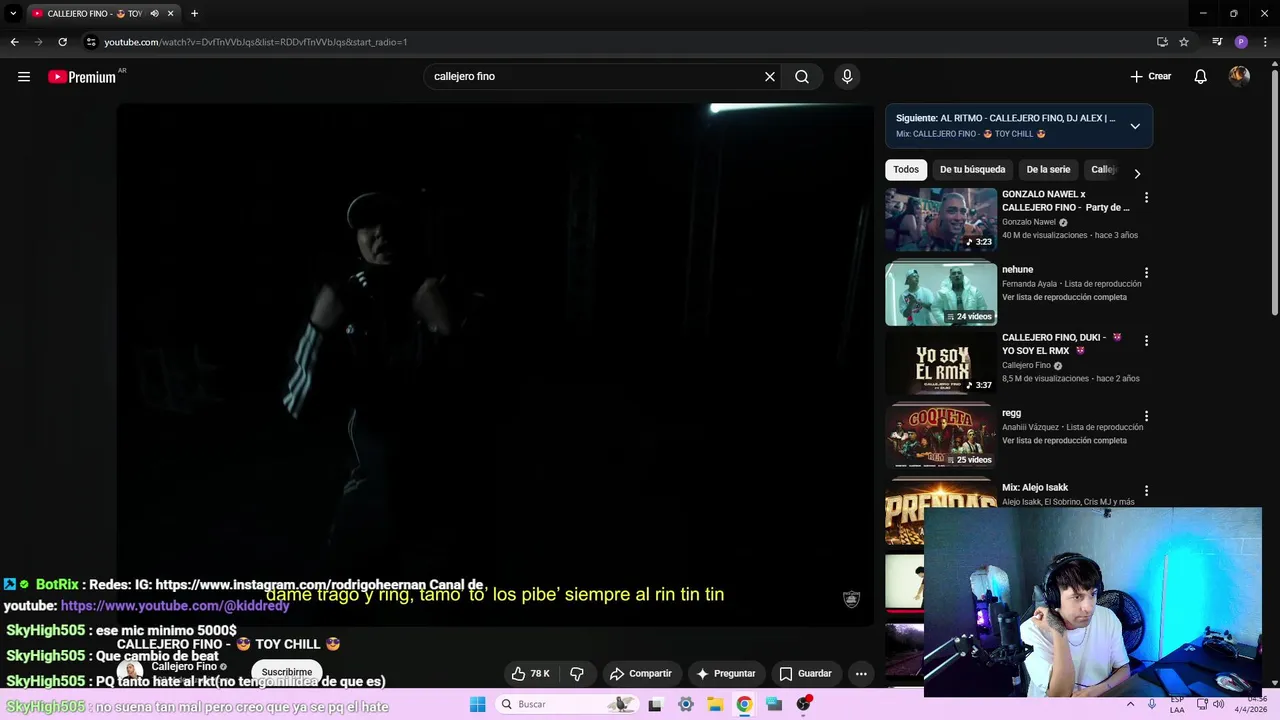Select the truncated 'Calle' filter chip
Screen dimensions: 1280x720
click(1103, 170)
